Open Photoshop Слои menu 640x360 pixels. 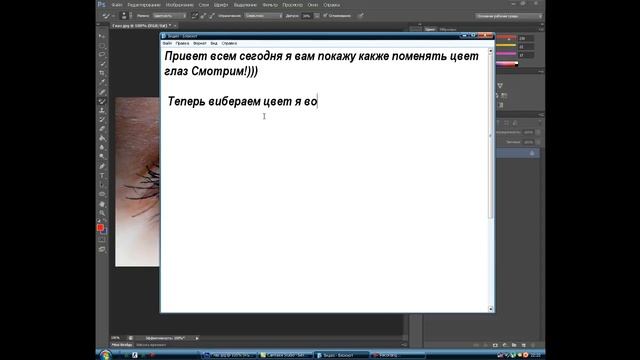coord(204,5)
